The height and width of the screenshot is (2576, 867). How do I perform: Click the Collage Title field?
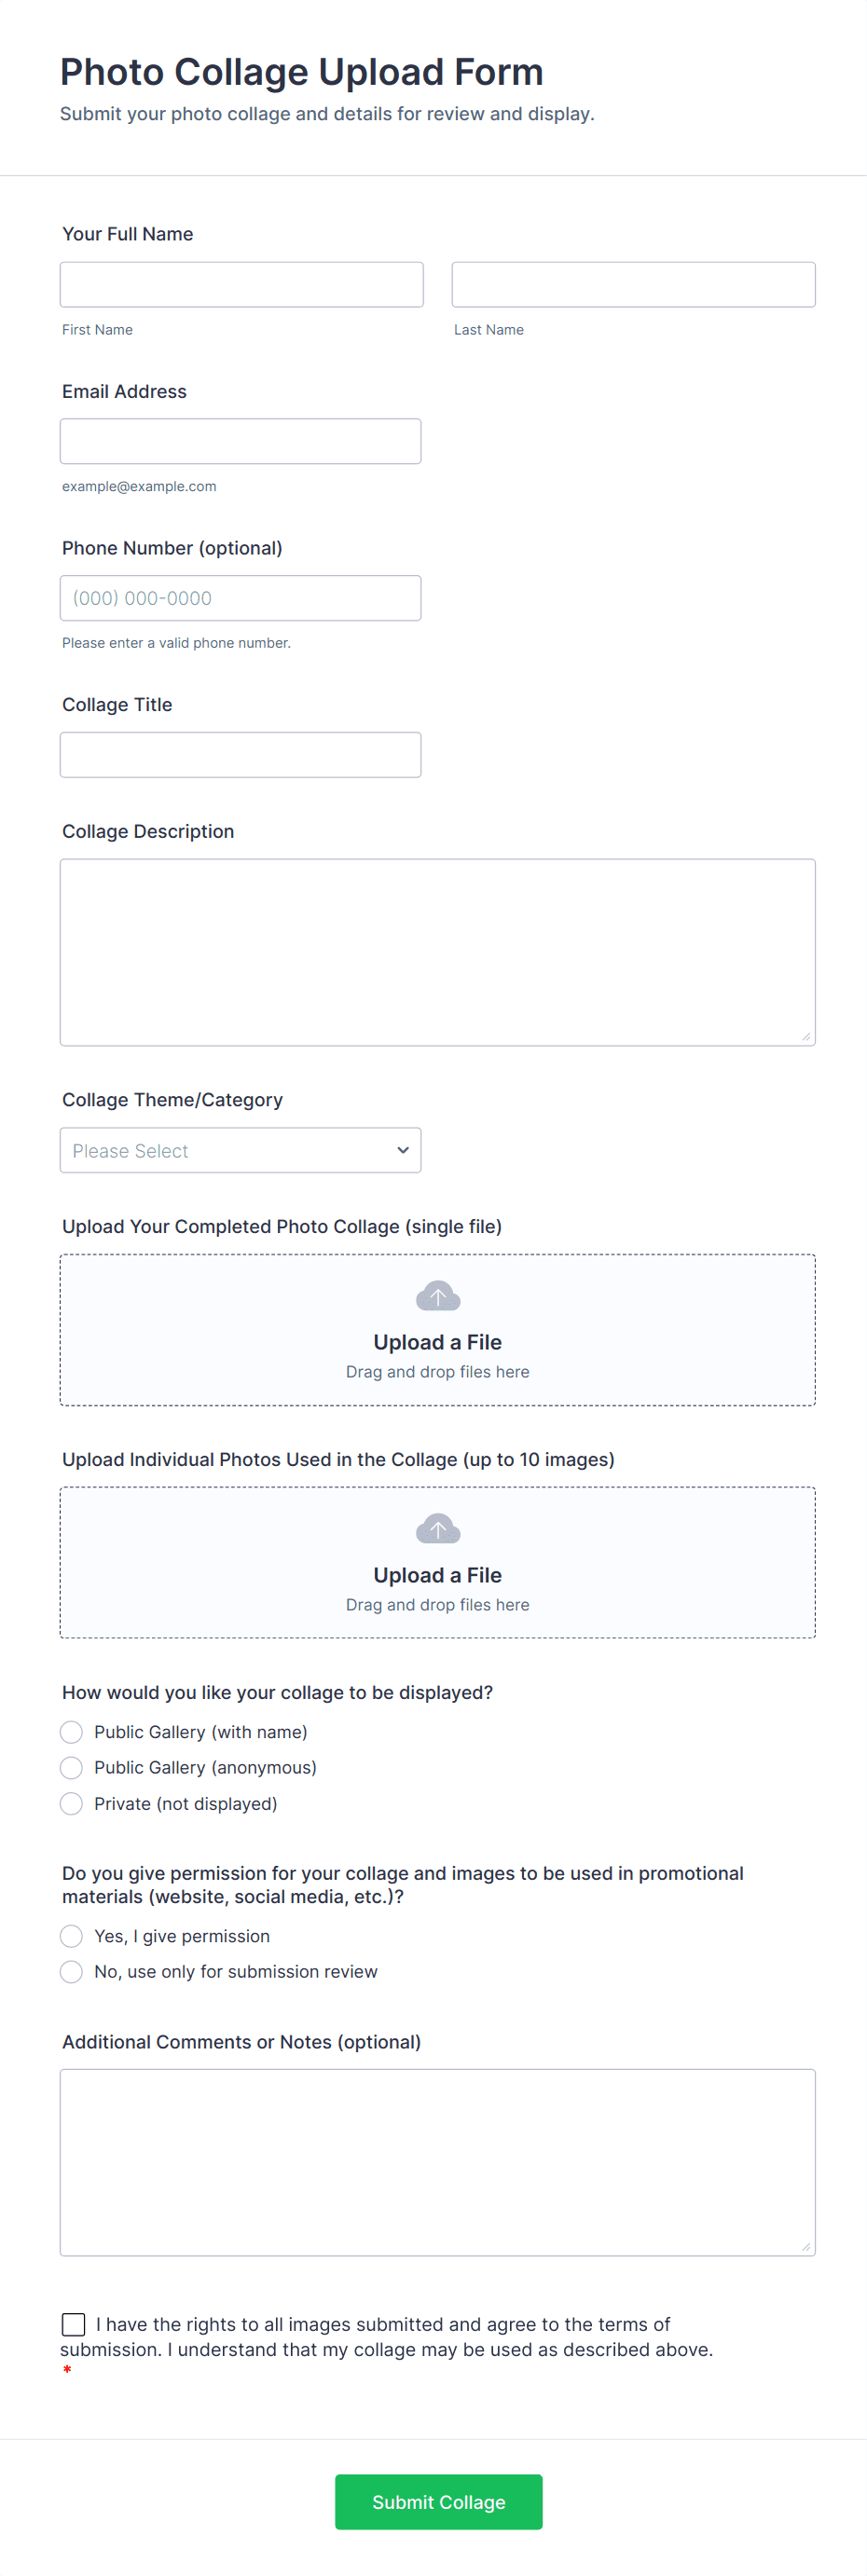click(x=240, y=755)
